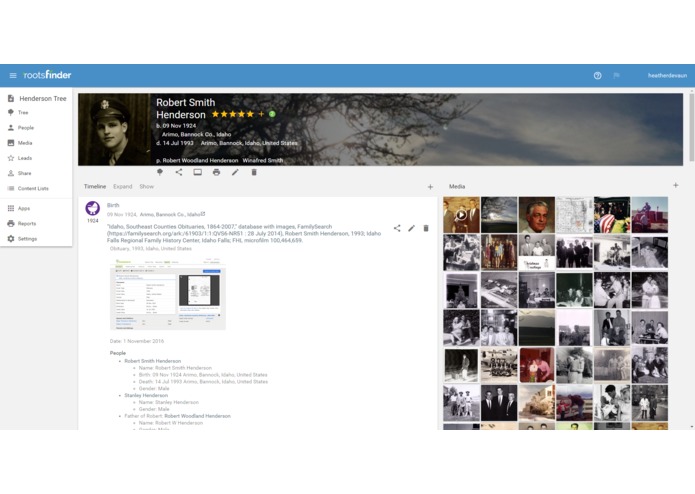Click the plus beside the stars
Viewport: 695px width, 494px height.
tap(261, 114)
